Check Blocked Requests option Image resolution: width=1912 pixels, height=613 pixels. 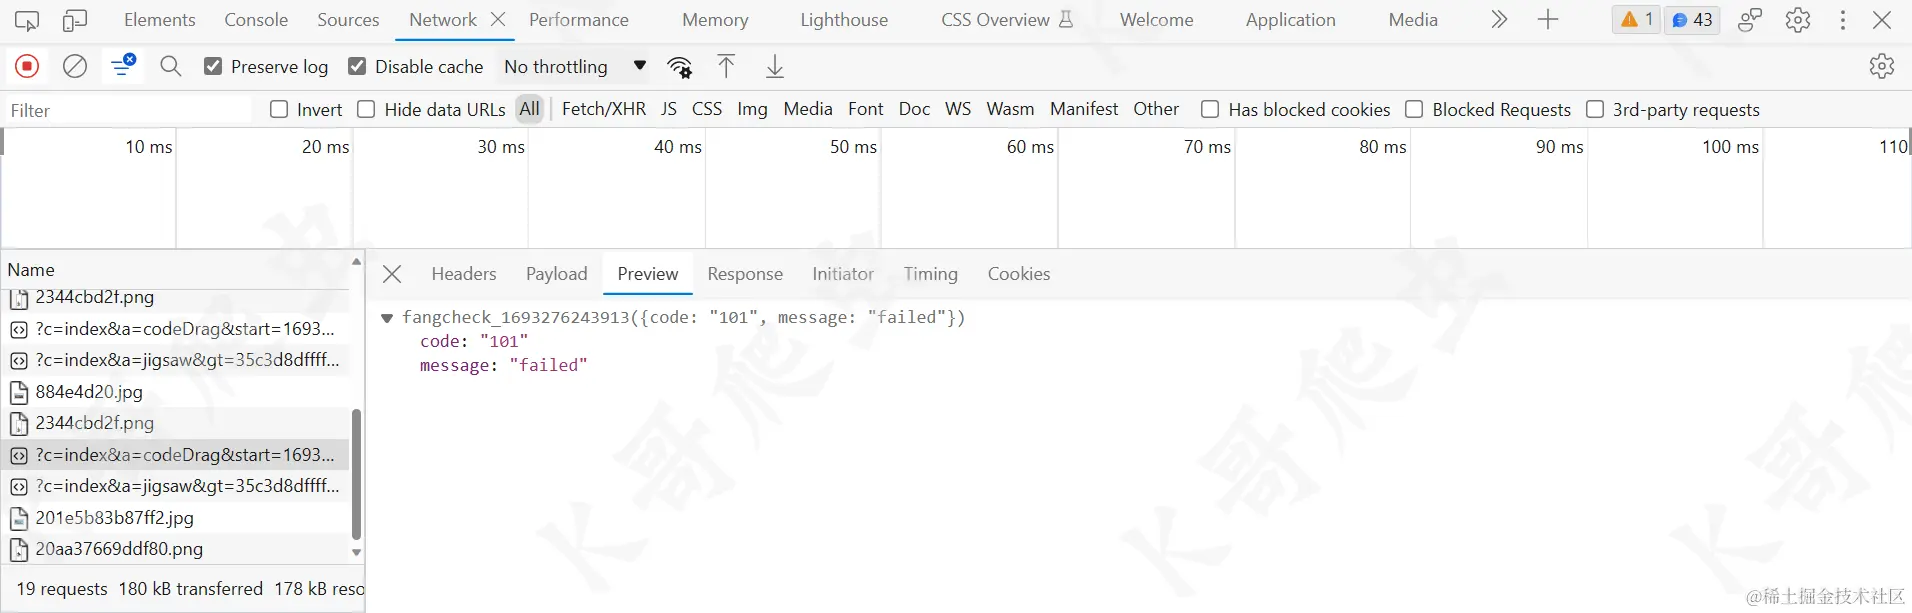point(1414,109)
